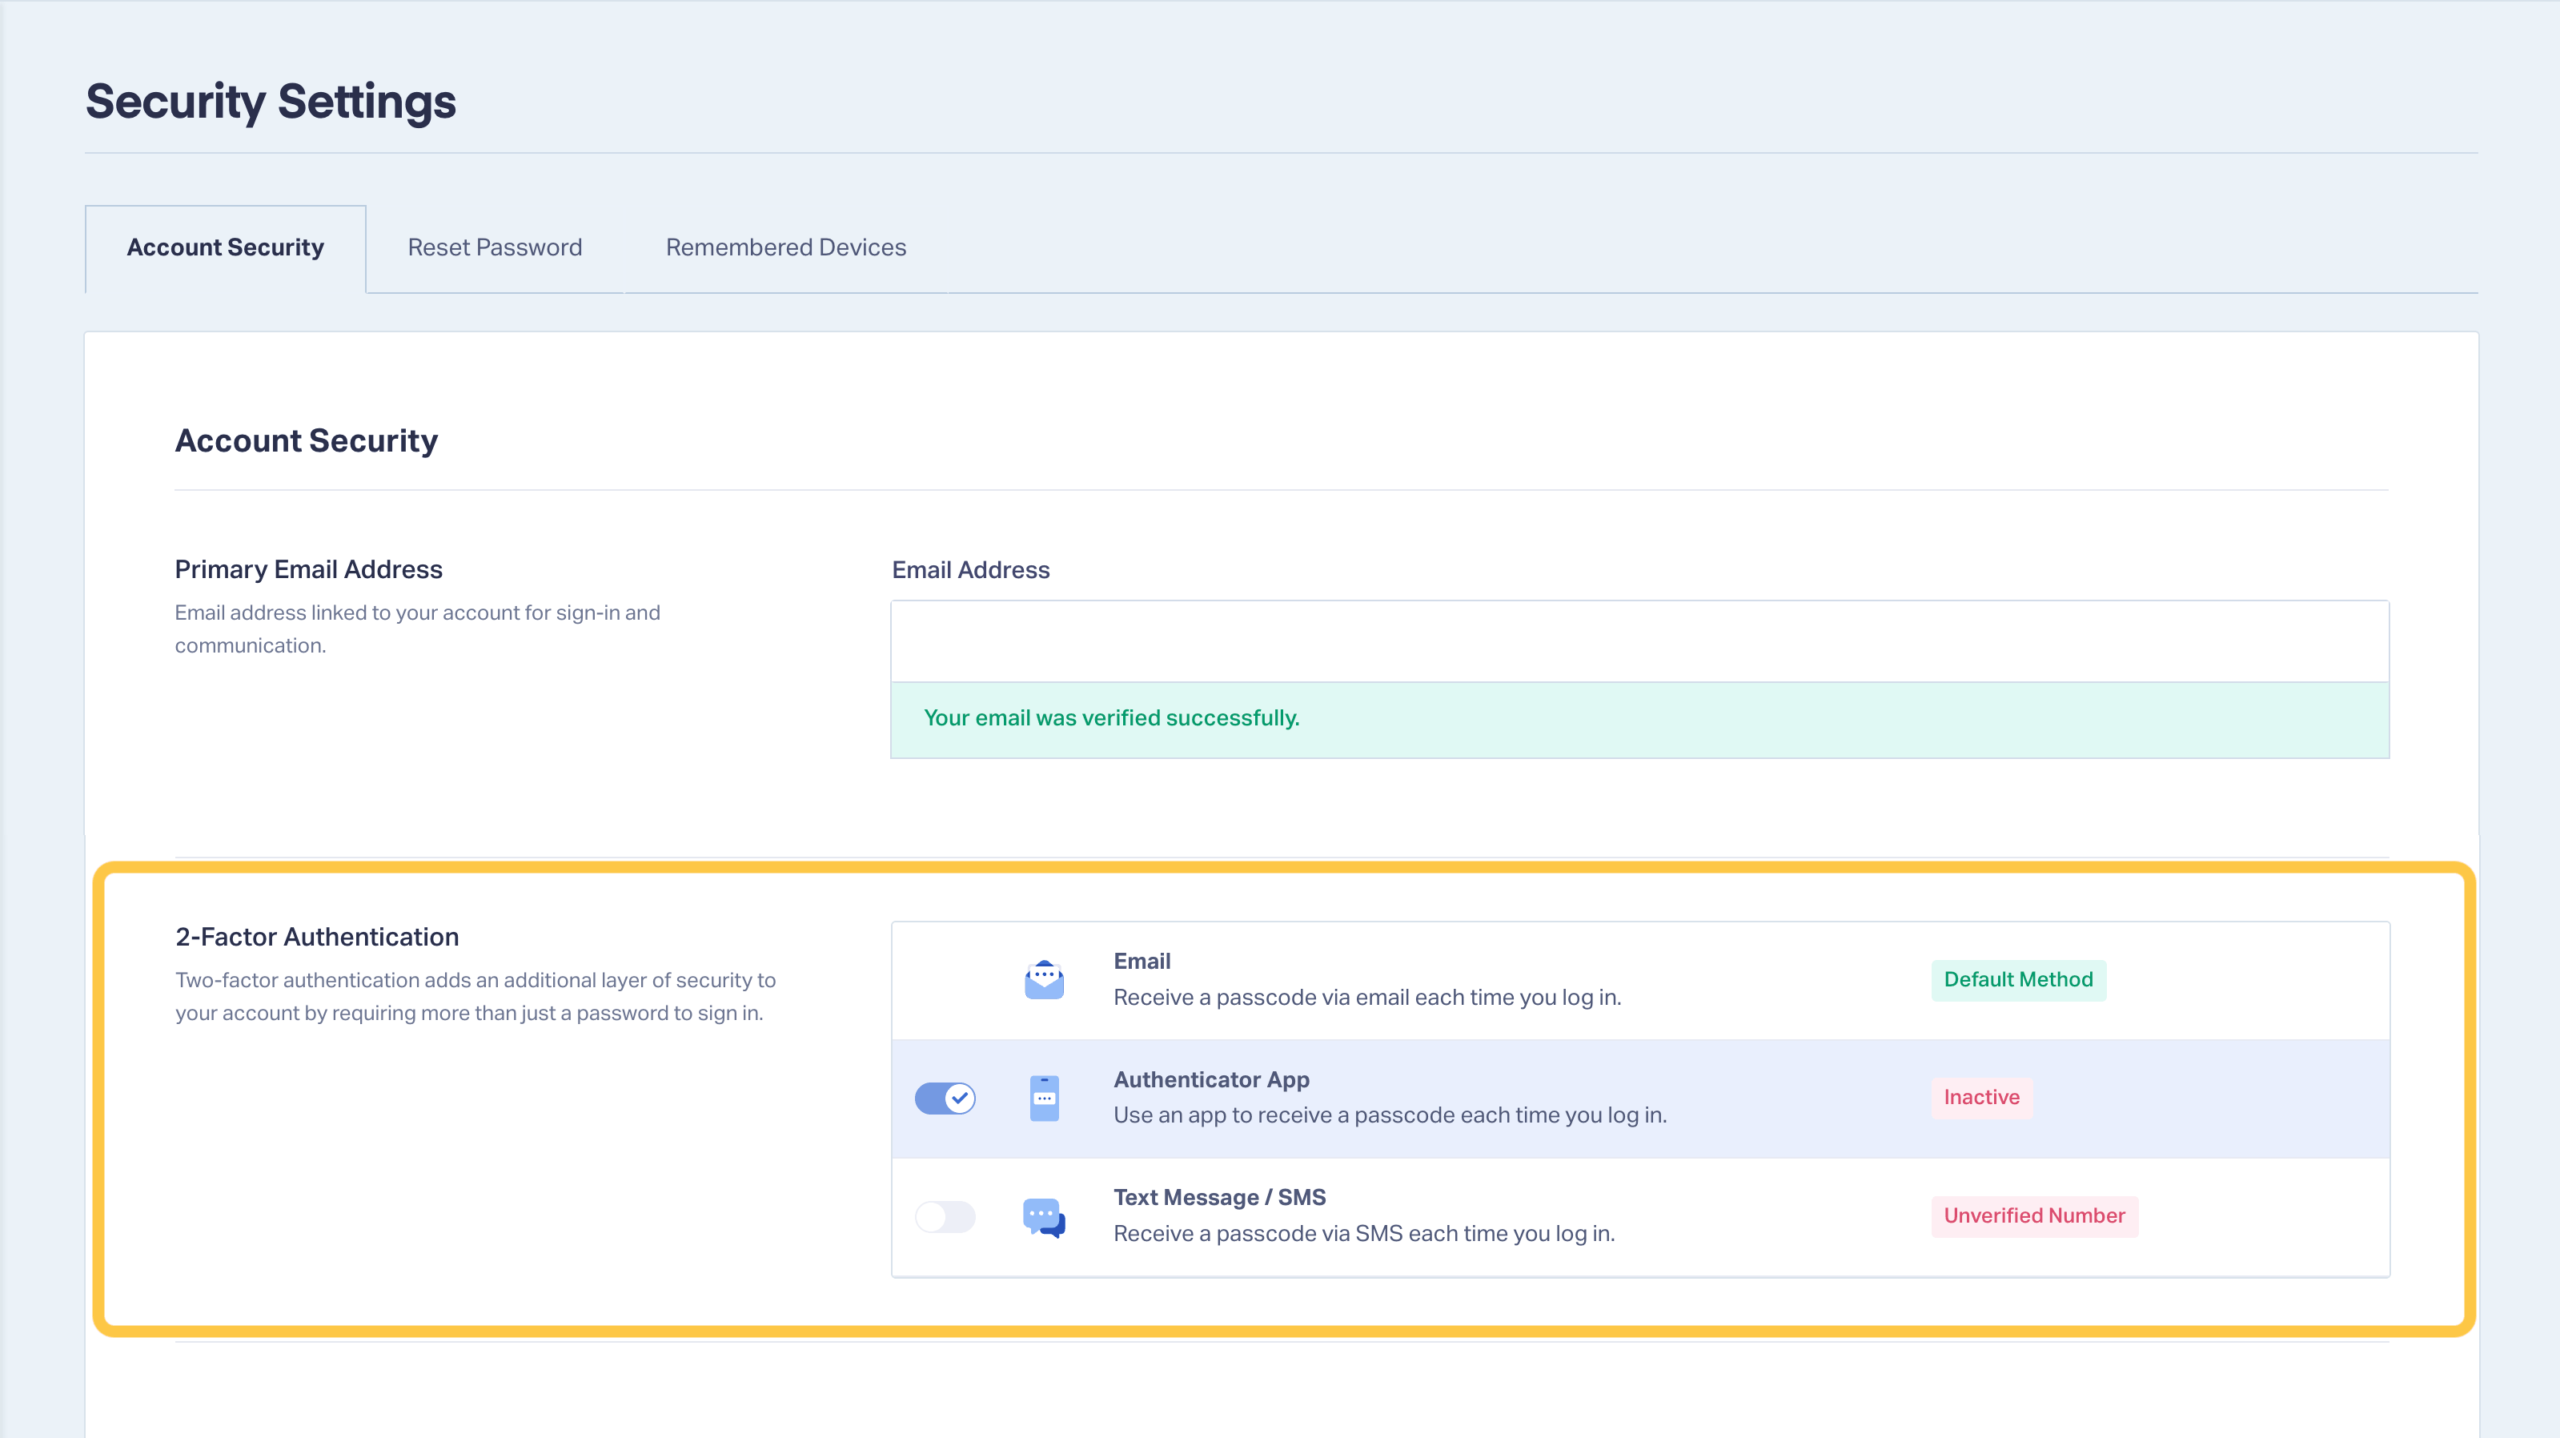2560x1438 pixels.
Task: Click the 2-Factor Authentication section heading
Action: tap(317, 937)
